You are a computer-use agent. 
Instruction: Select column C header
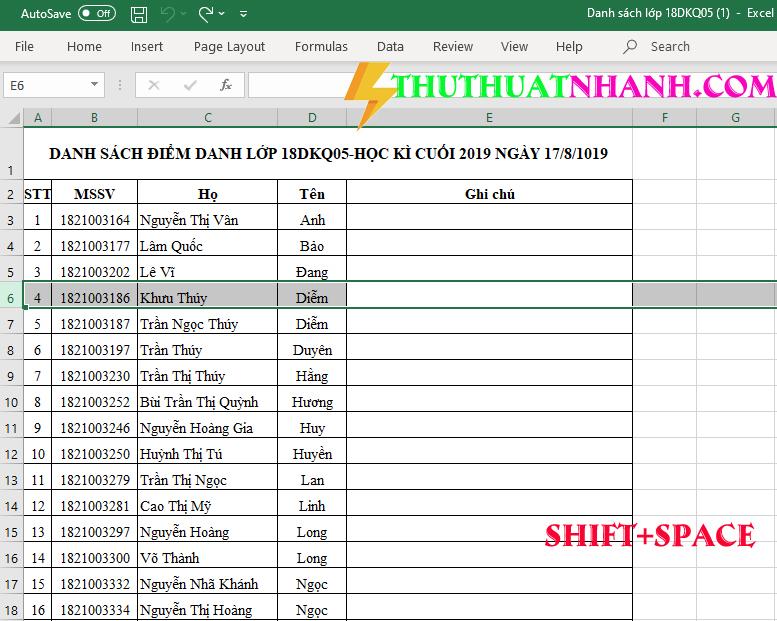click(208, 118)
